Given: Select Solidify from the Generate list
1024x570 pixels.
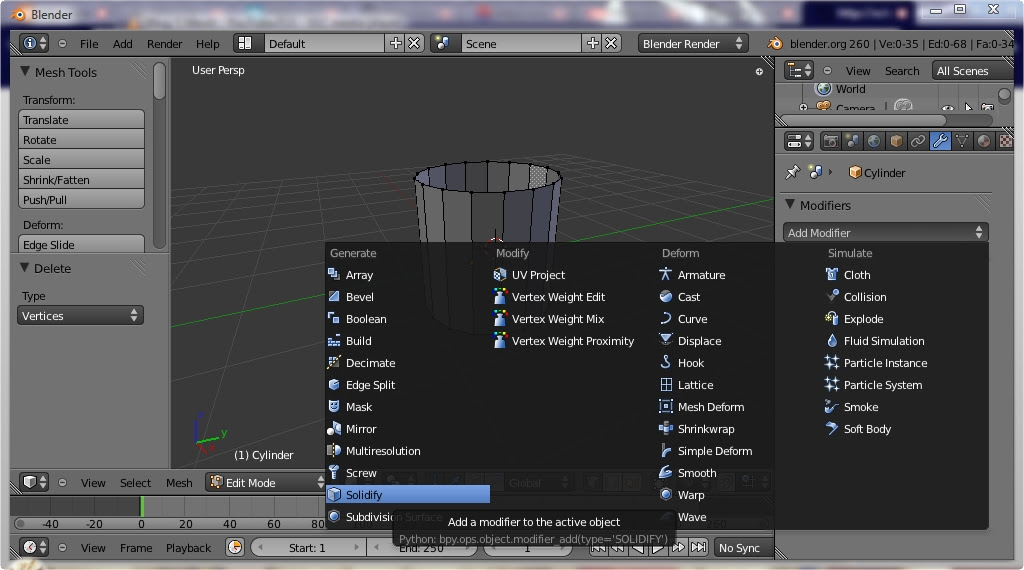Looking at the screenshot, I should [408, 495].
